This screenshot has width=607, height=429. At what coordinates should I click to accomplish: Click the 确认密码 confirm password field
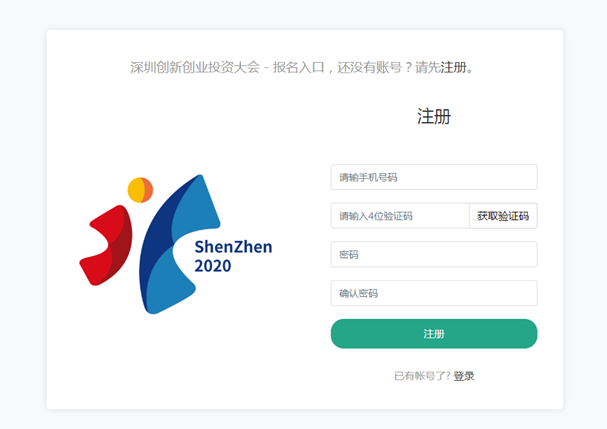click(x=433, y=294)
